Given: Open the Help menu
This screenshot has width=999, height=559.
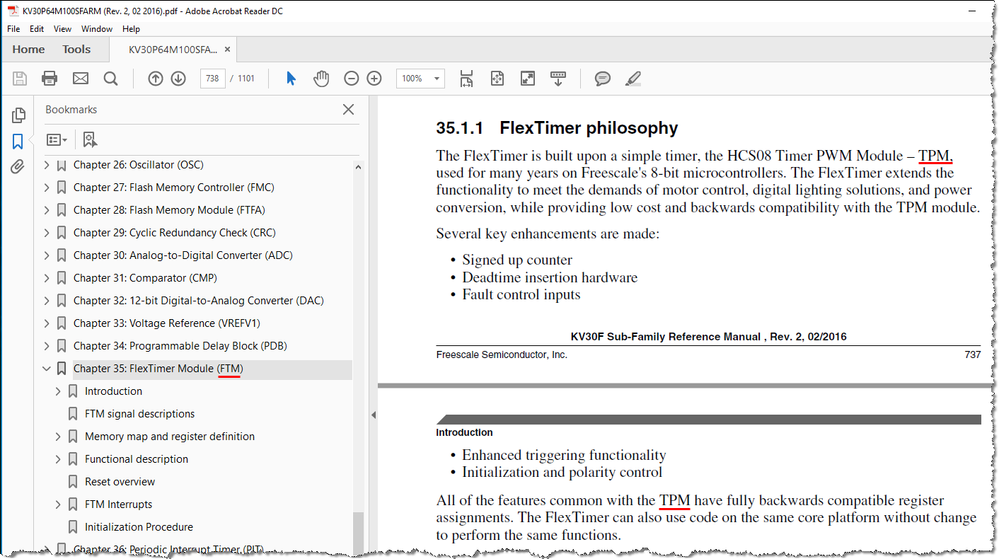Looking at the screenshot, I should (x=131, y=29).
